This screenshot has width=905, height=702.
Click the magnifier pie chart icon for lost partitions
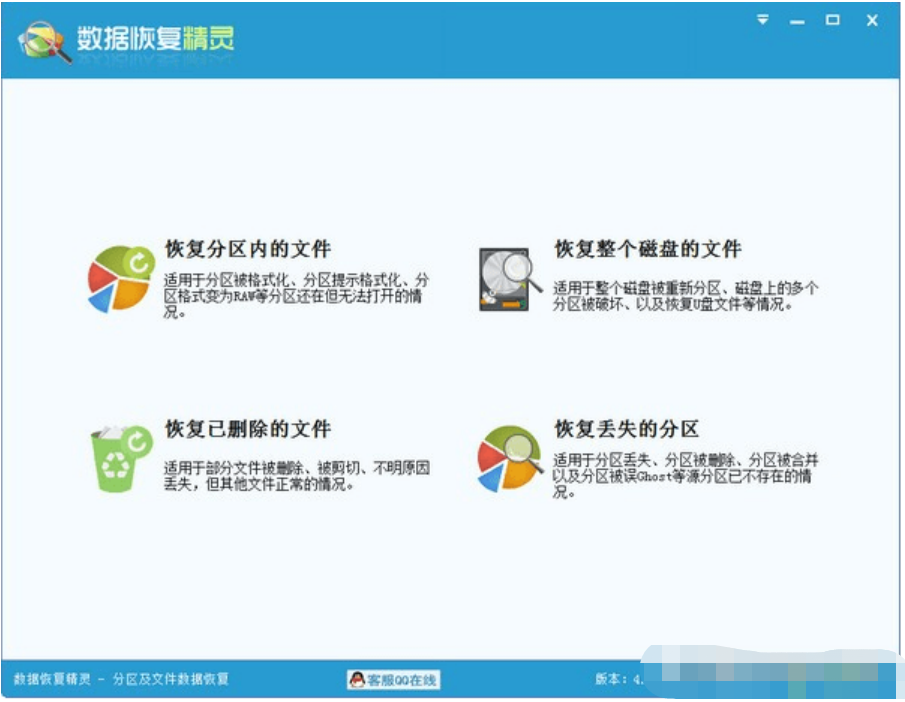pyautogui.click(x=505, y=459)
